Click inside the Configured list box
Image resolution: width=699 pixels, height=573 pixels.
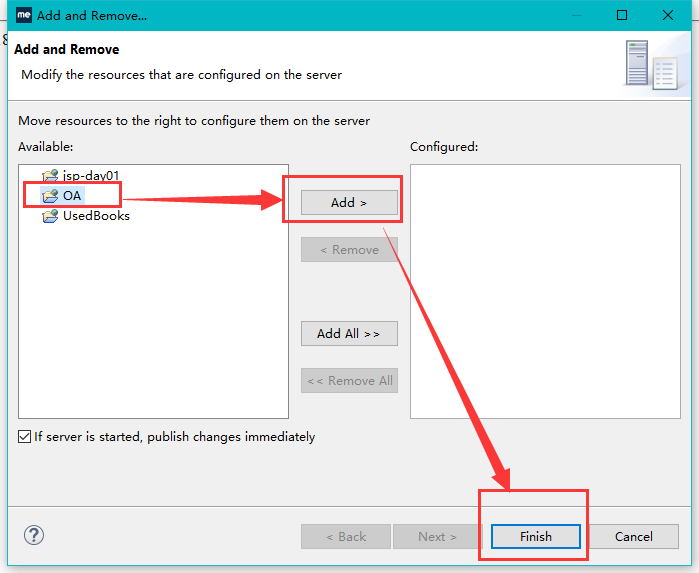[545, 291]
